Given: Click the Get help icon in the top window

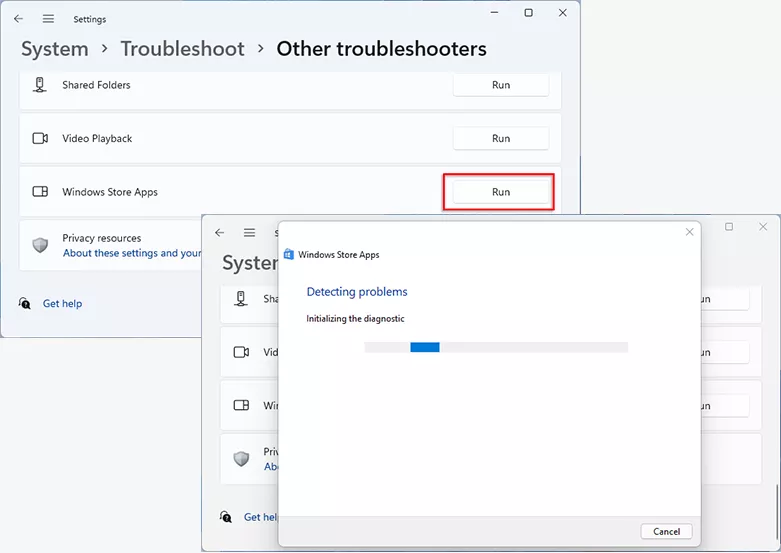Looking at the screenshot, I should (26, 304).
